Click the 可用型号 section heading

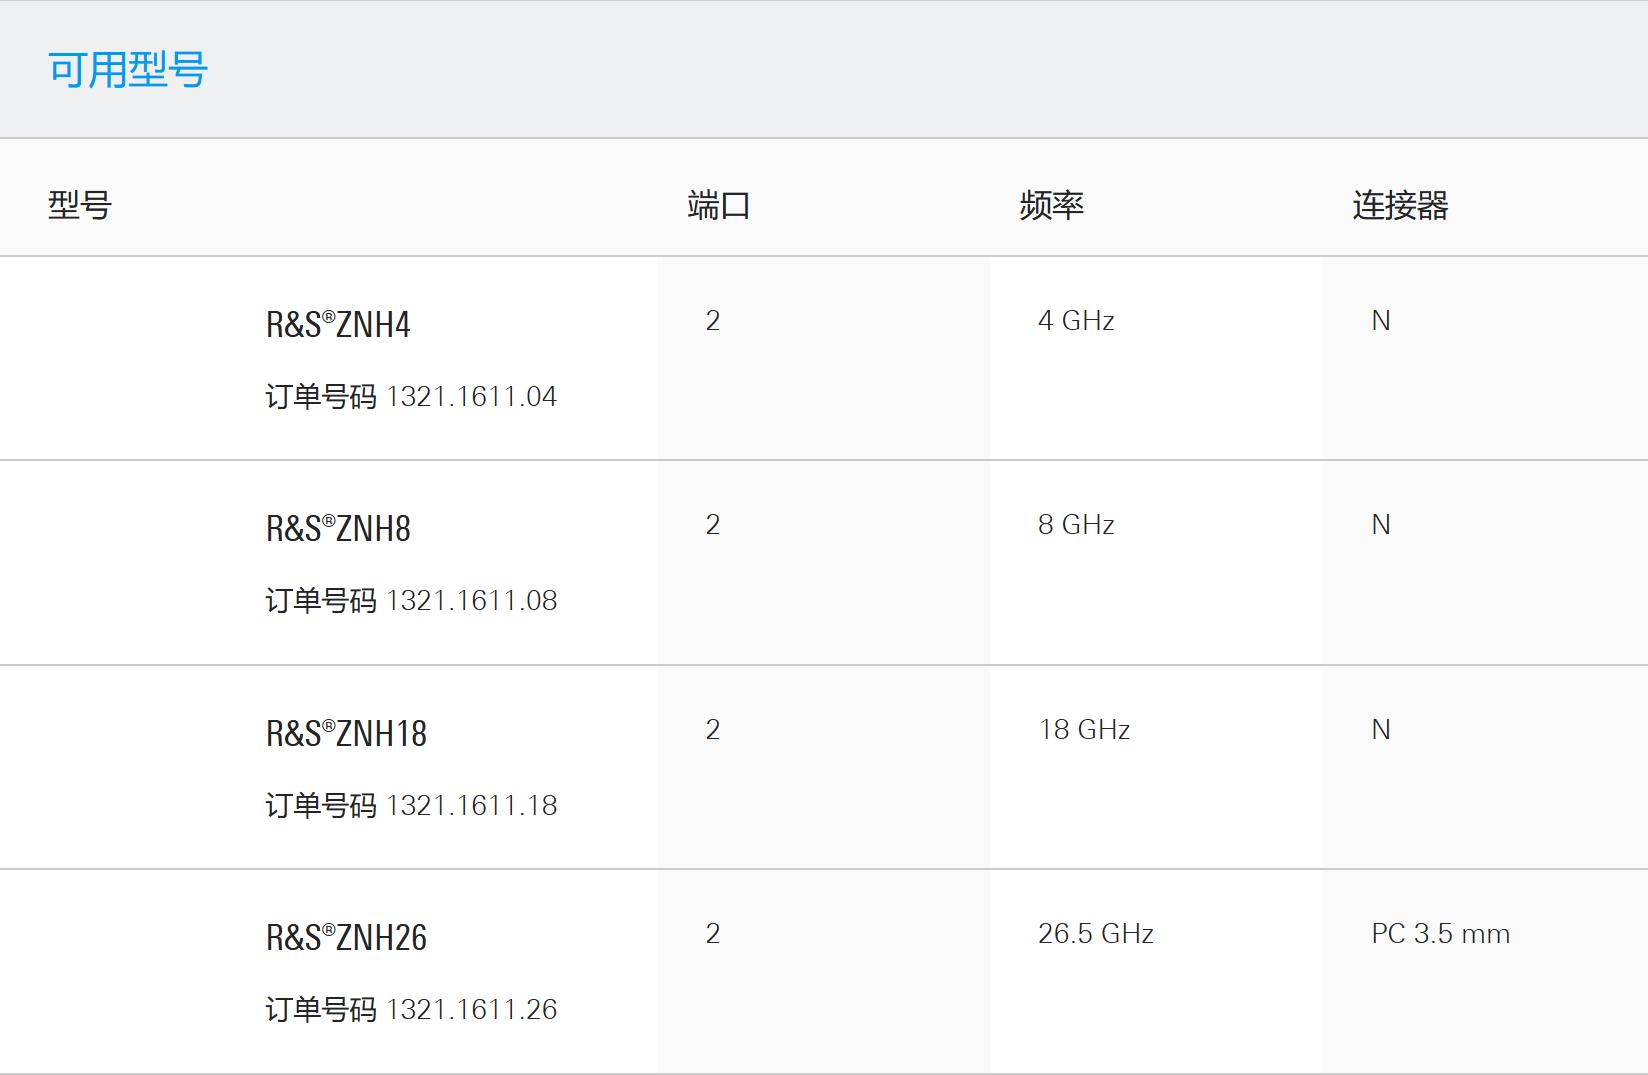point(128,70)
